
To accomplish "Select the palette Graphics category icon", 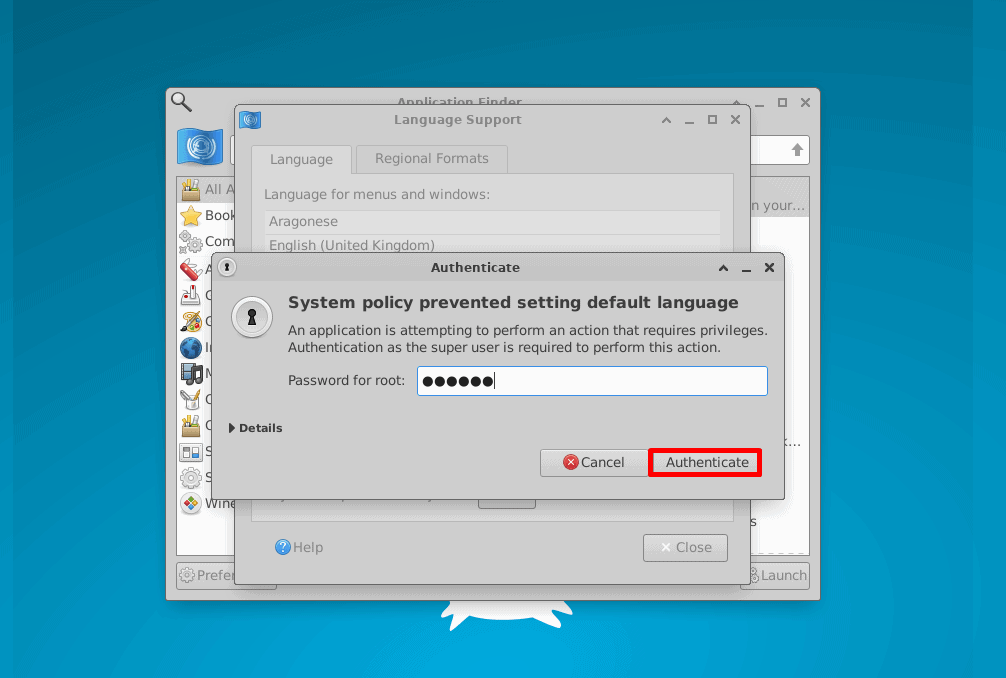I will pyautogui.click(x=191, y=321).
